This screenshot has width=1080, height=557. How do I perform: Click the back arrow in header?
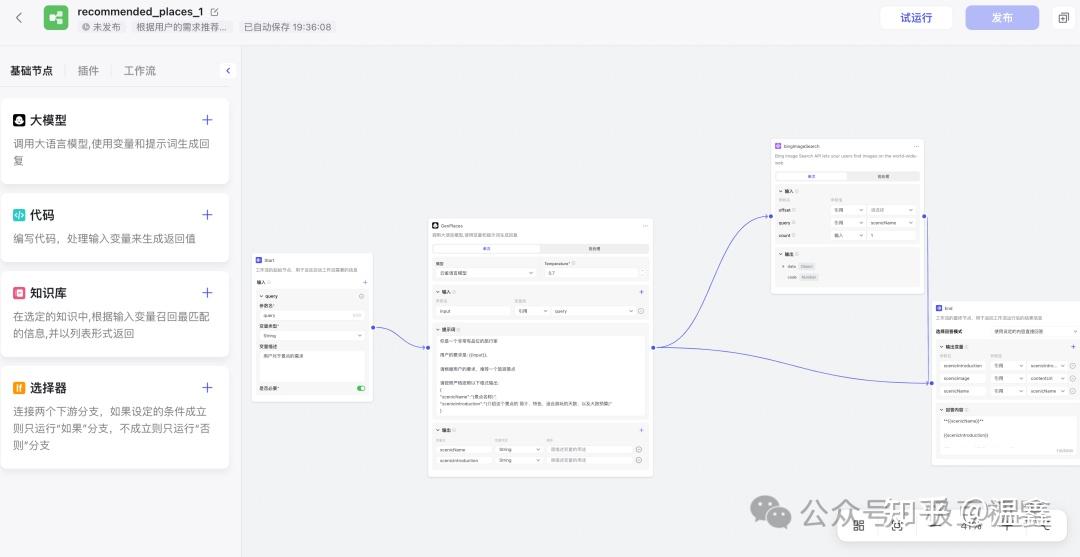(19, 17)
